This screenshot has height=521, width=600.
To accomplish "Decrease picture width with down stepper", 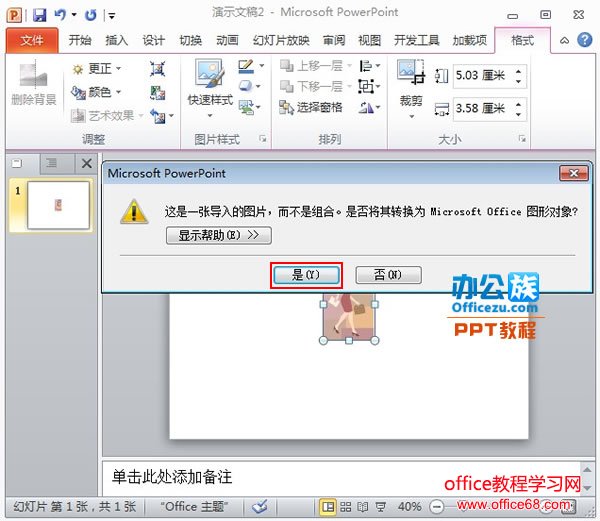I will [x=518, y=114].
